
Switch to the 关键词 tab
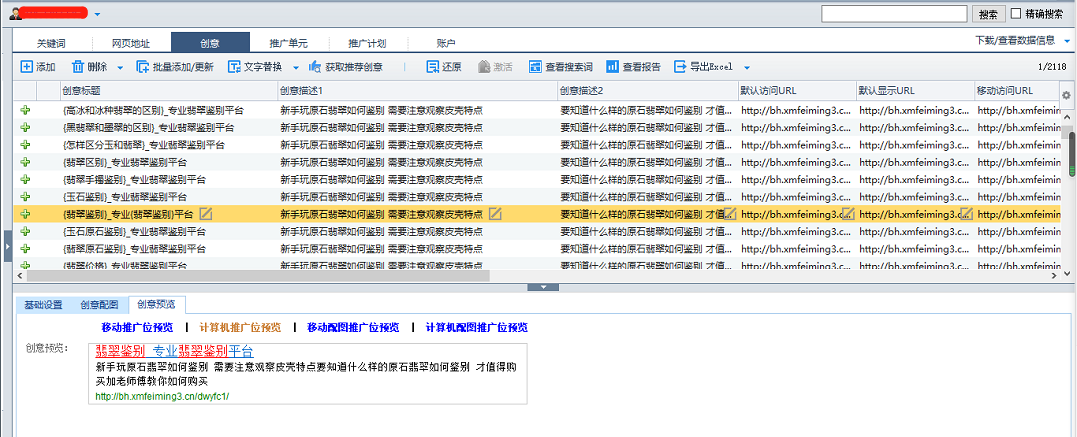click(51, 44)
